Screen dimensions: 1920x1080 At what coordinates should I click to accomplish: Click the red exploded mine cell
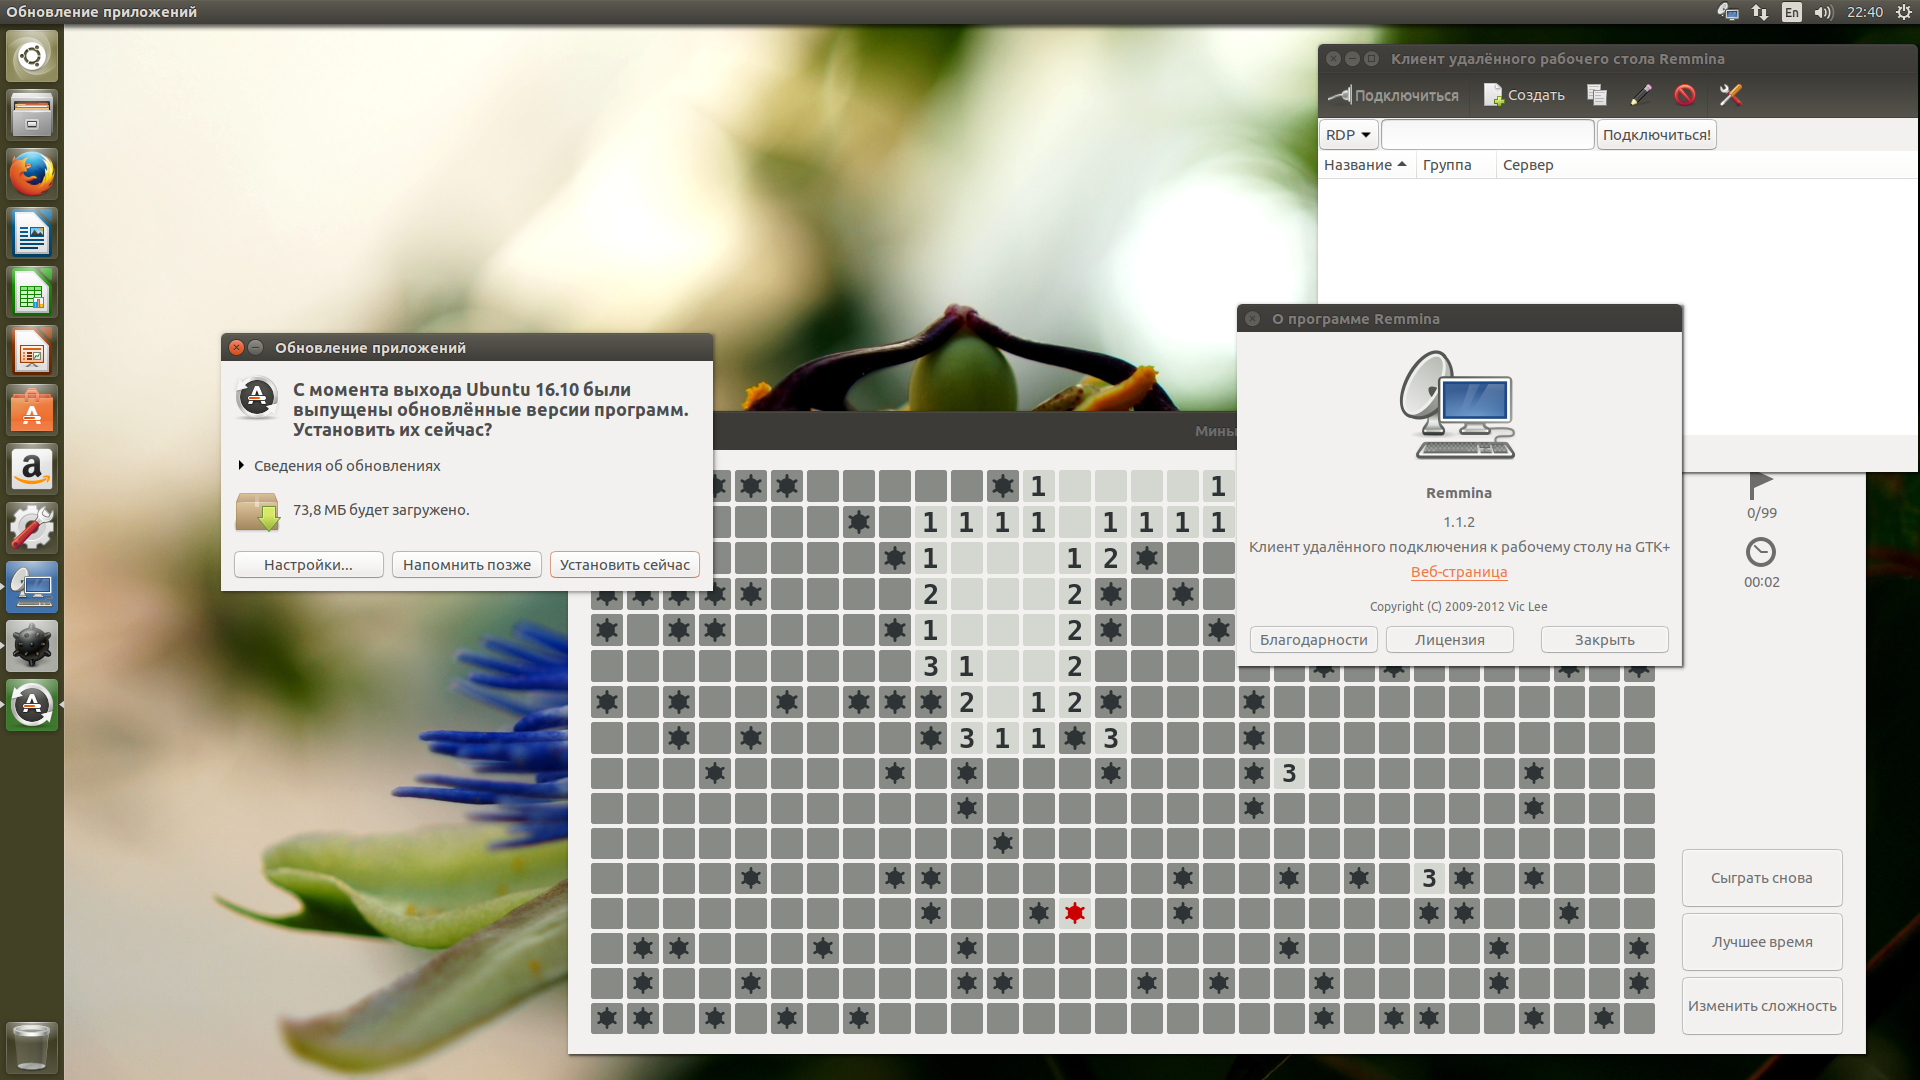coord(1075,913)
